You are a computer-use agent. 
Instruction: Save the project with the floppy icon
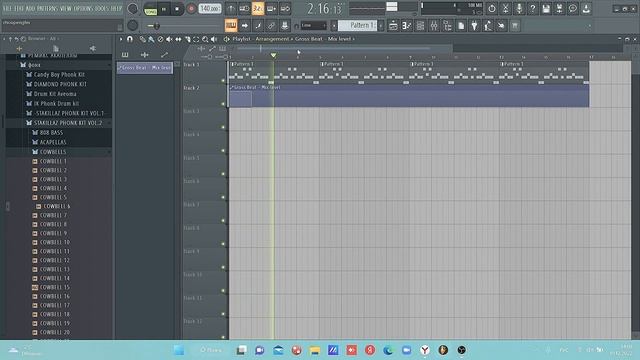coord(546,8)
